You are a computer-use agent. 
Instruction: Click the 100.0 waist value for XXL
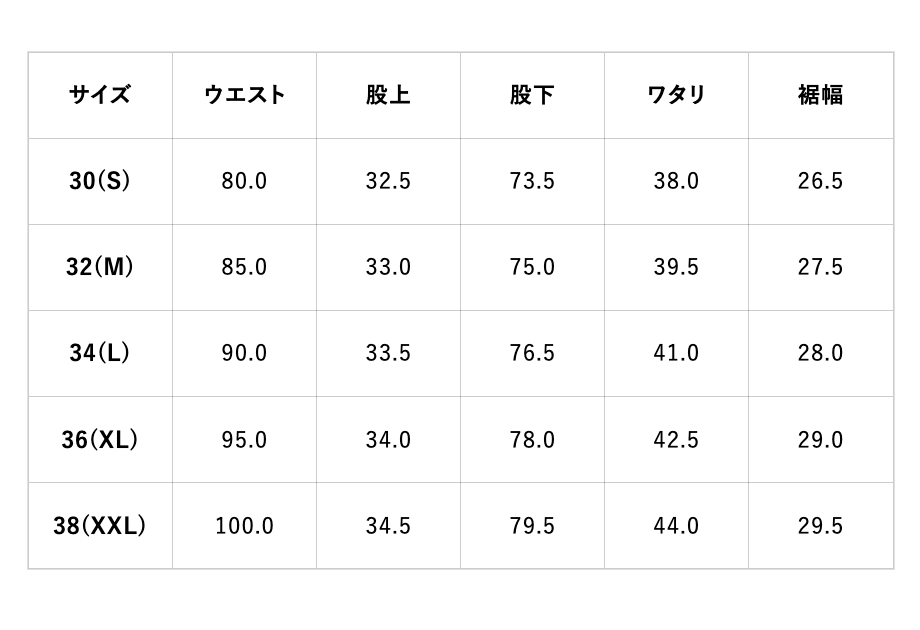click(x=244, y=526)
